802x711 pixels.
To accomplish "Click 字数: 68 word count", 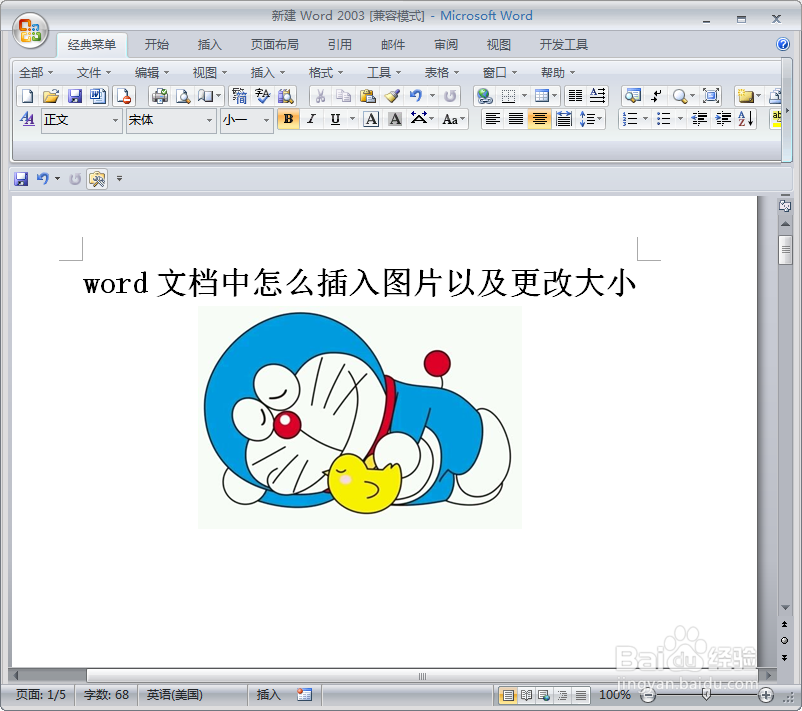I will click(106, 695).
